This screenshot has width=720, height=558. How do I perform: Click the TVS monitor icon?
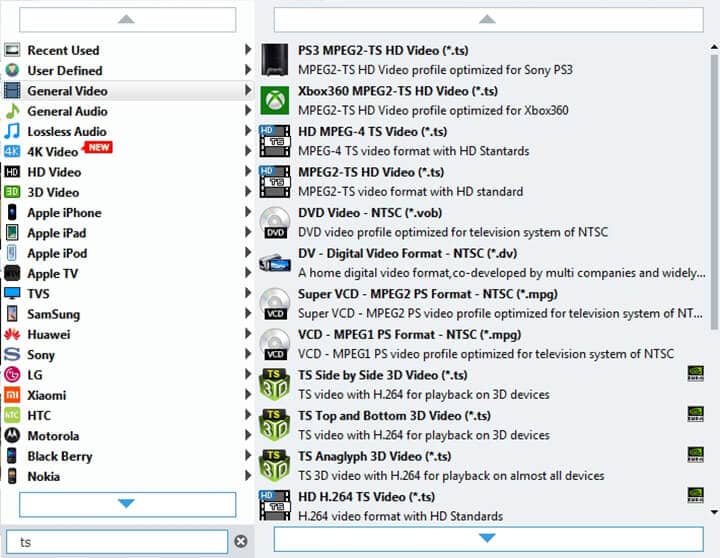12,293
